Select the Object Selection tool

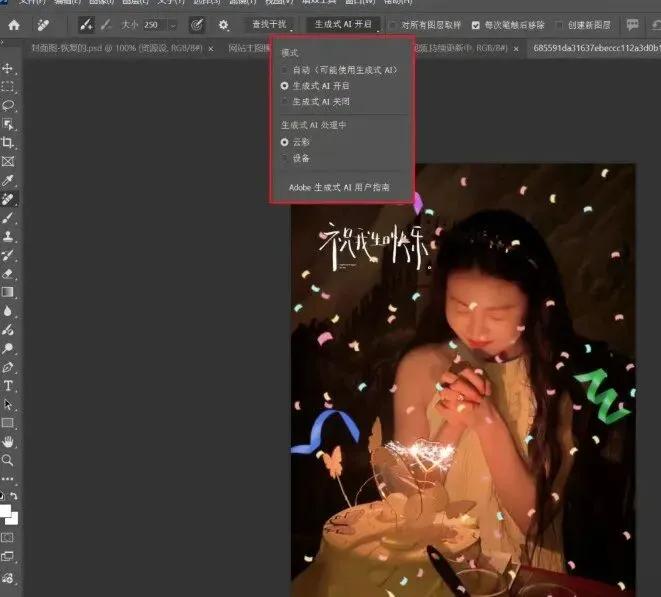(x=8, y=124)
